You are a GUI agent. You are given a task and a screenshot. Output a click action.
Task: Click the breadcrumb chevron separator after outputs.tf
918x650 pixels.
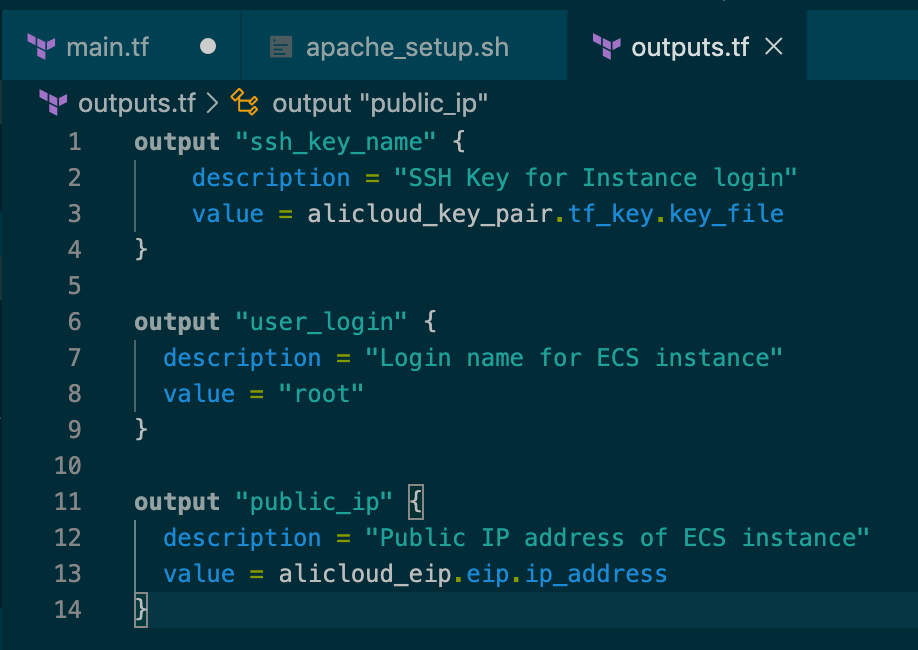pos(212,103)
